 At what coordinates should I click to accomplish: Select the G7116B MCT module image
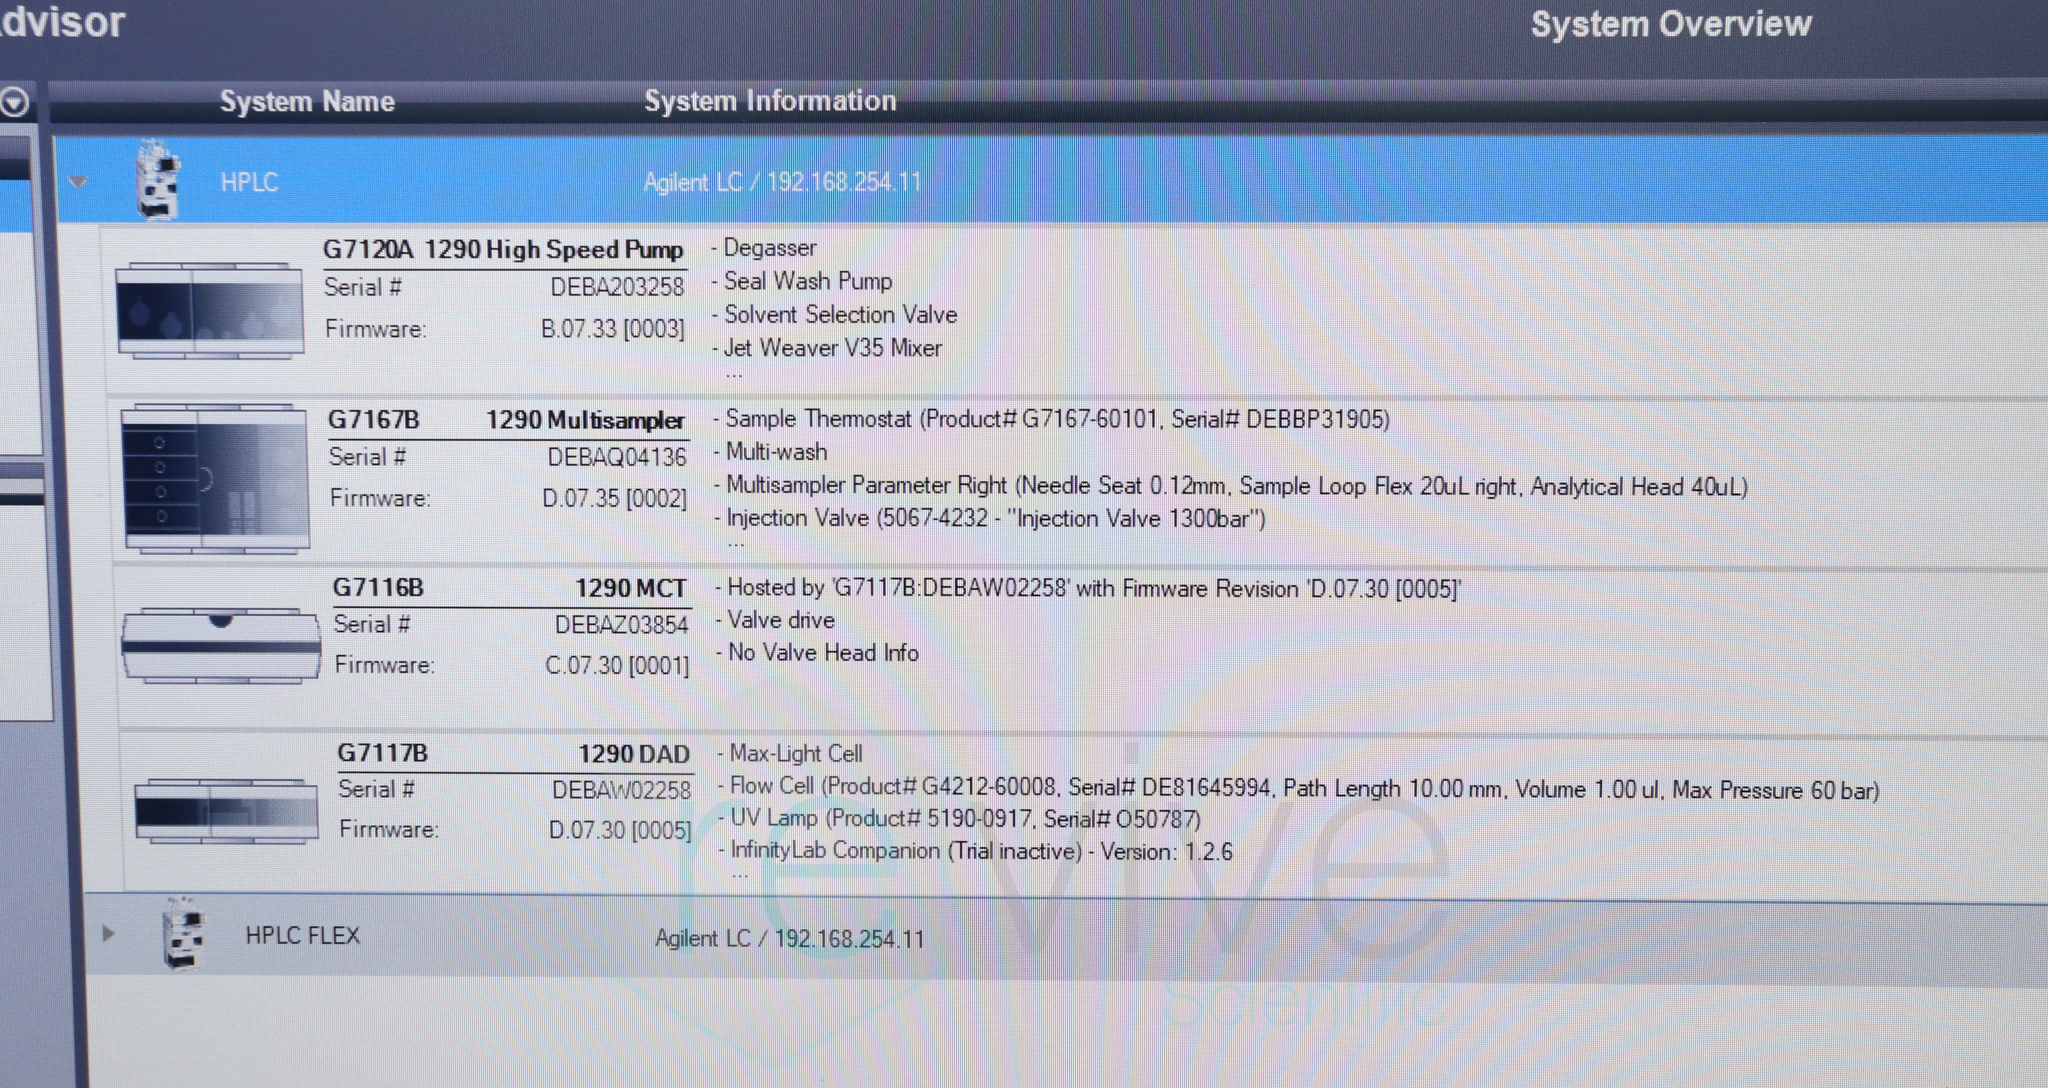tap(221, 646)
